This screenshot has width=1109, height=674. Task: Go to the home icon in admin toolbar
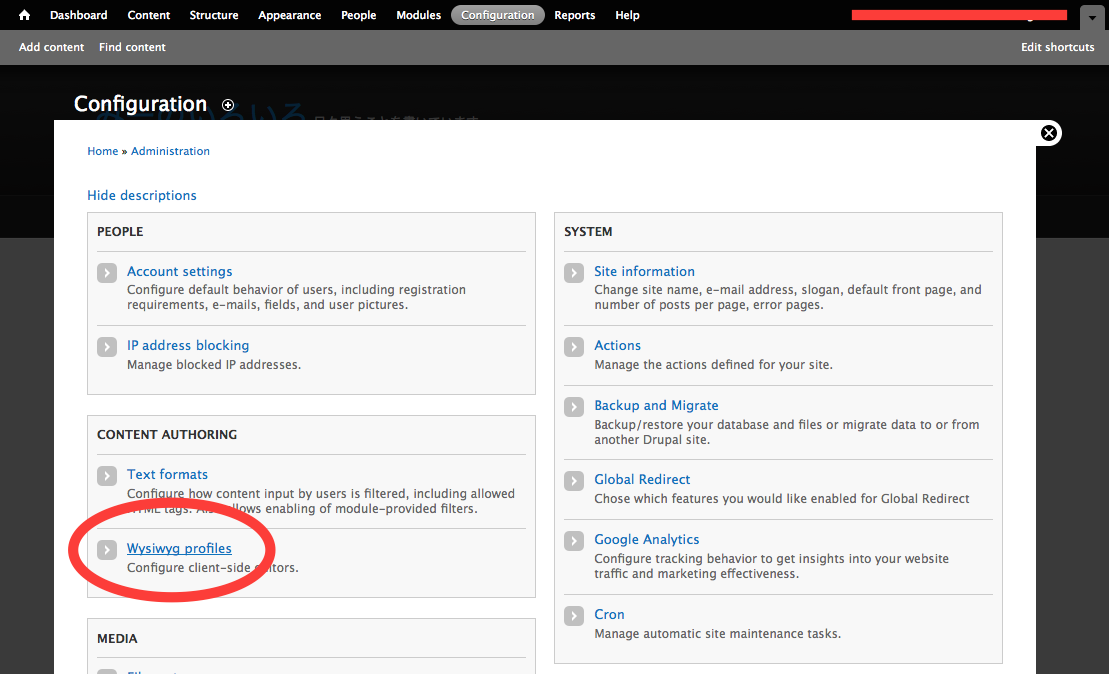point(24,15)
